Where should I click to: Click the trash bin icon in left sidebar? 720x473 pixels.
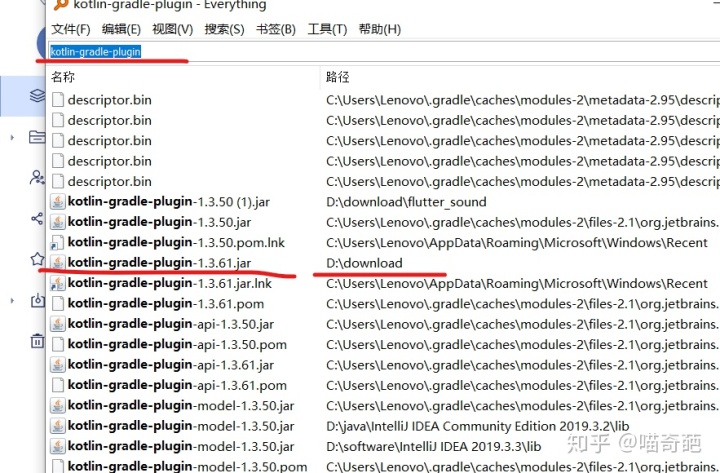coord(37,341)
